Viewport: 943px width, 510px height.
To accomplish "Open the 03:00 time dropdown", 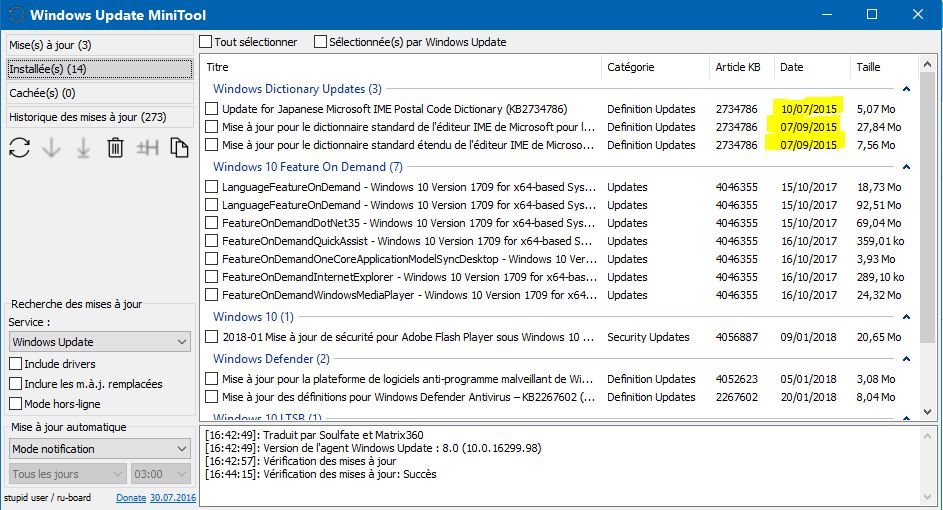I will click(161, 474).
